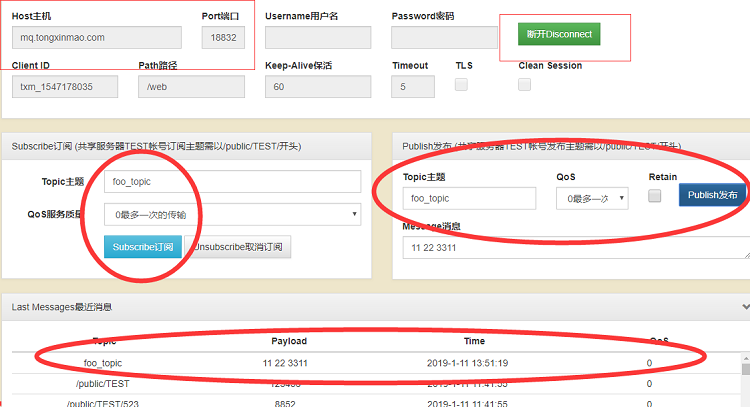Click the green Disconnect button

559,34
